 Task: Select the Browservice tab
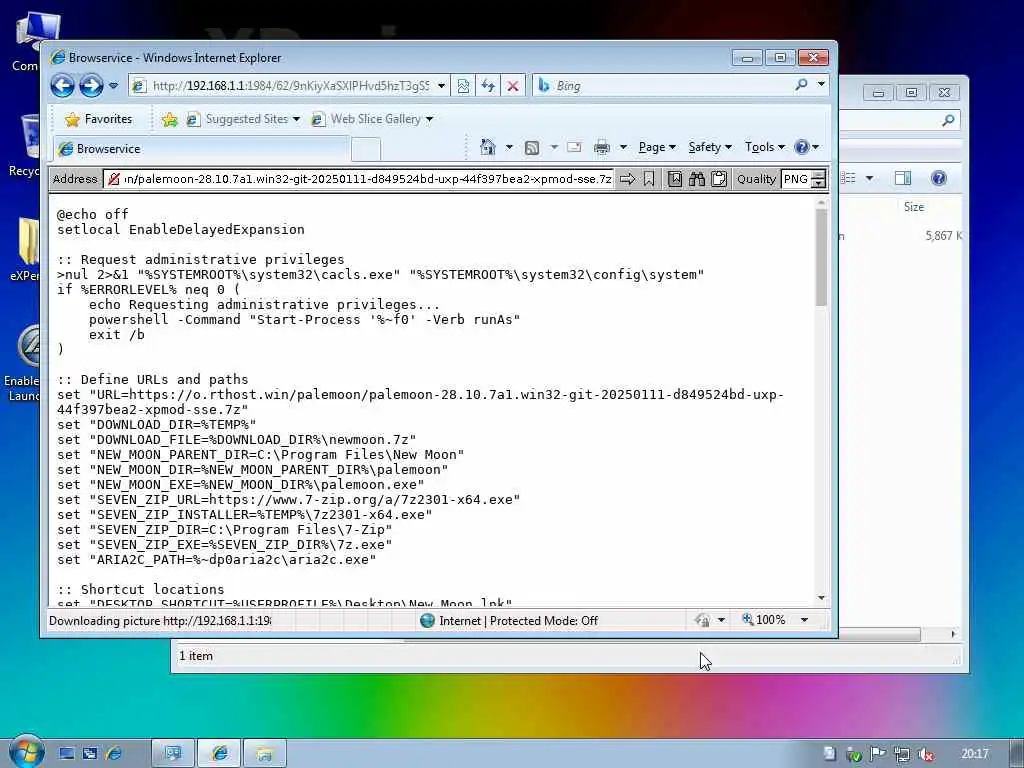click(x=200, y=149)
